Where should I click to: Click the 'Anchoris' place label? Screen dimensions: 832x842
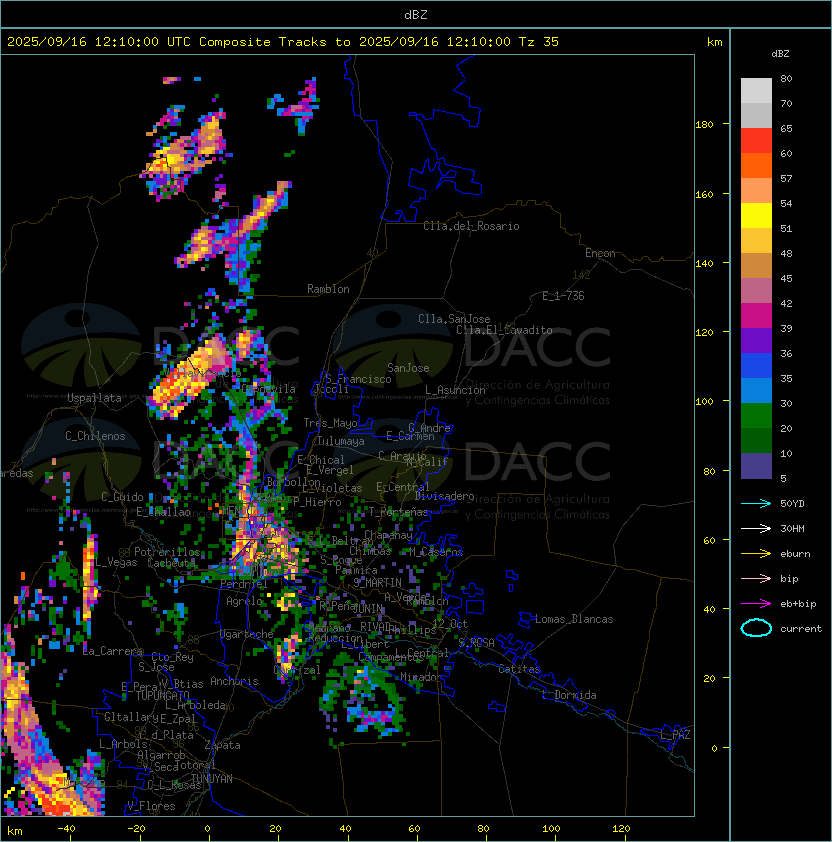(x=234, y=681)
